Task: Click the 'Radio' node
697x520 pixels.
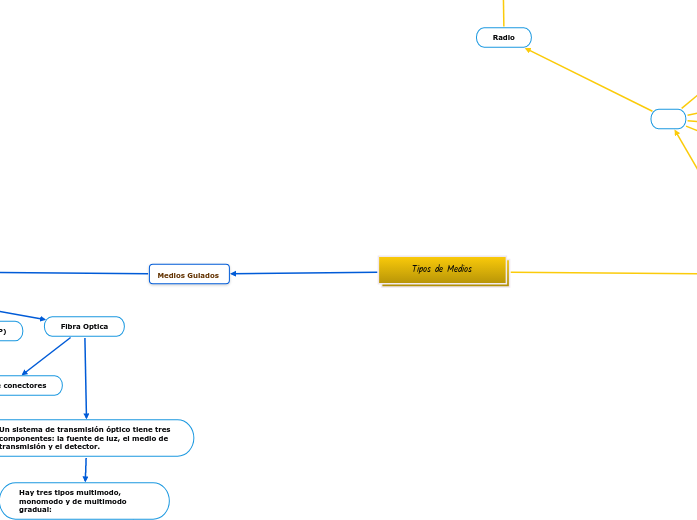Action: [x=504, y=37]
